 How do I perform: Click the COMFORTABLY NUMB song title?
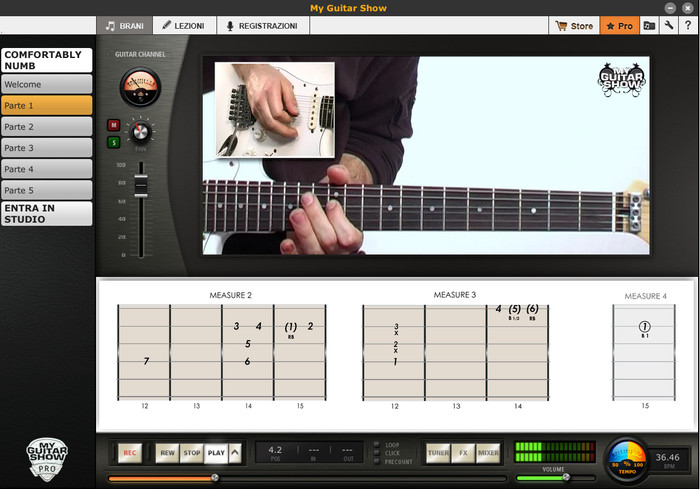(46, 60)
